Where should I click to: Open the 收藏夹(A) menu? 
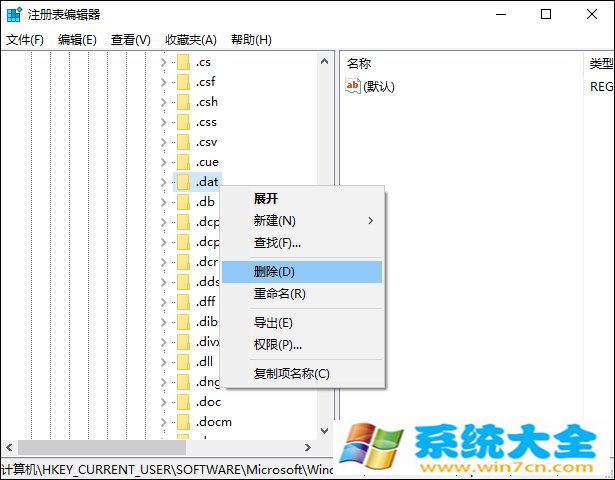tap(191, 40)
